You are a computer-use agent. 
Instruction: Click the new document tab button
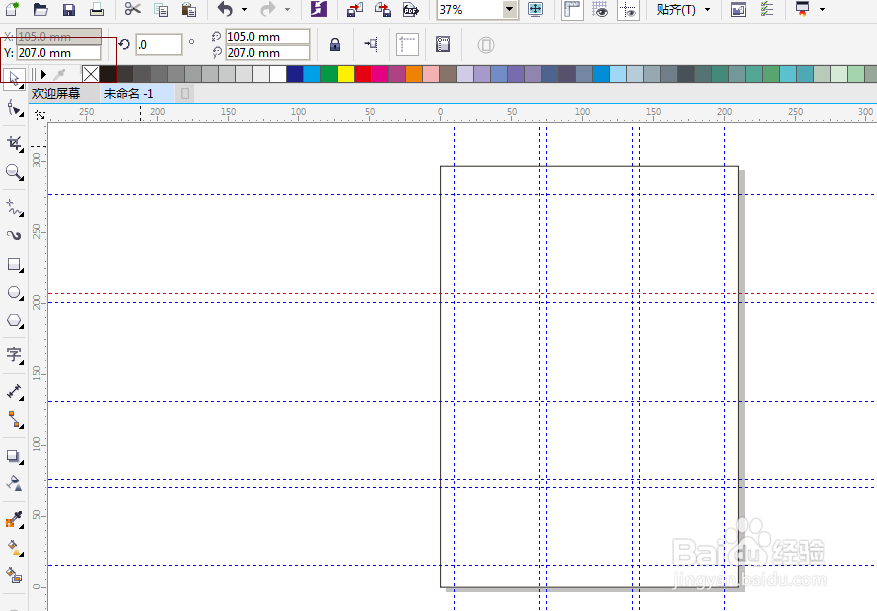tap(185, 93)
